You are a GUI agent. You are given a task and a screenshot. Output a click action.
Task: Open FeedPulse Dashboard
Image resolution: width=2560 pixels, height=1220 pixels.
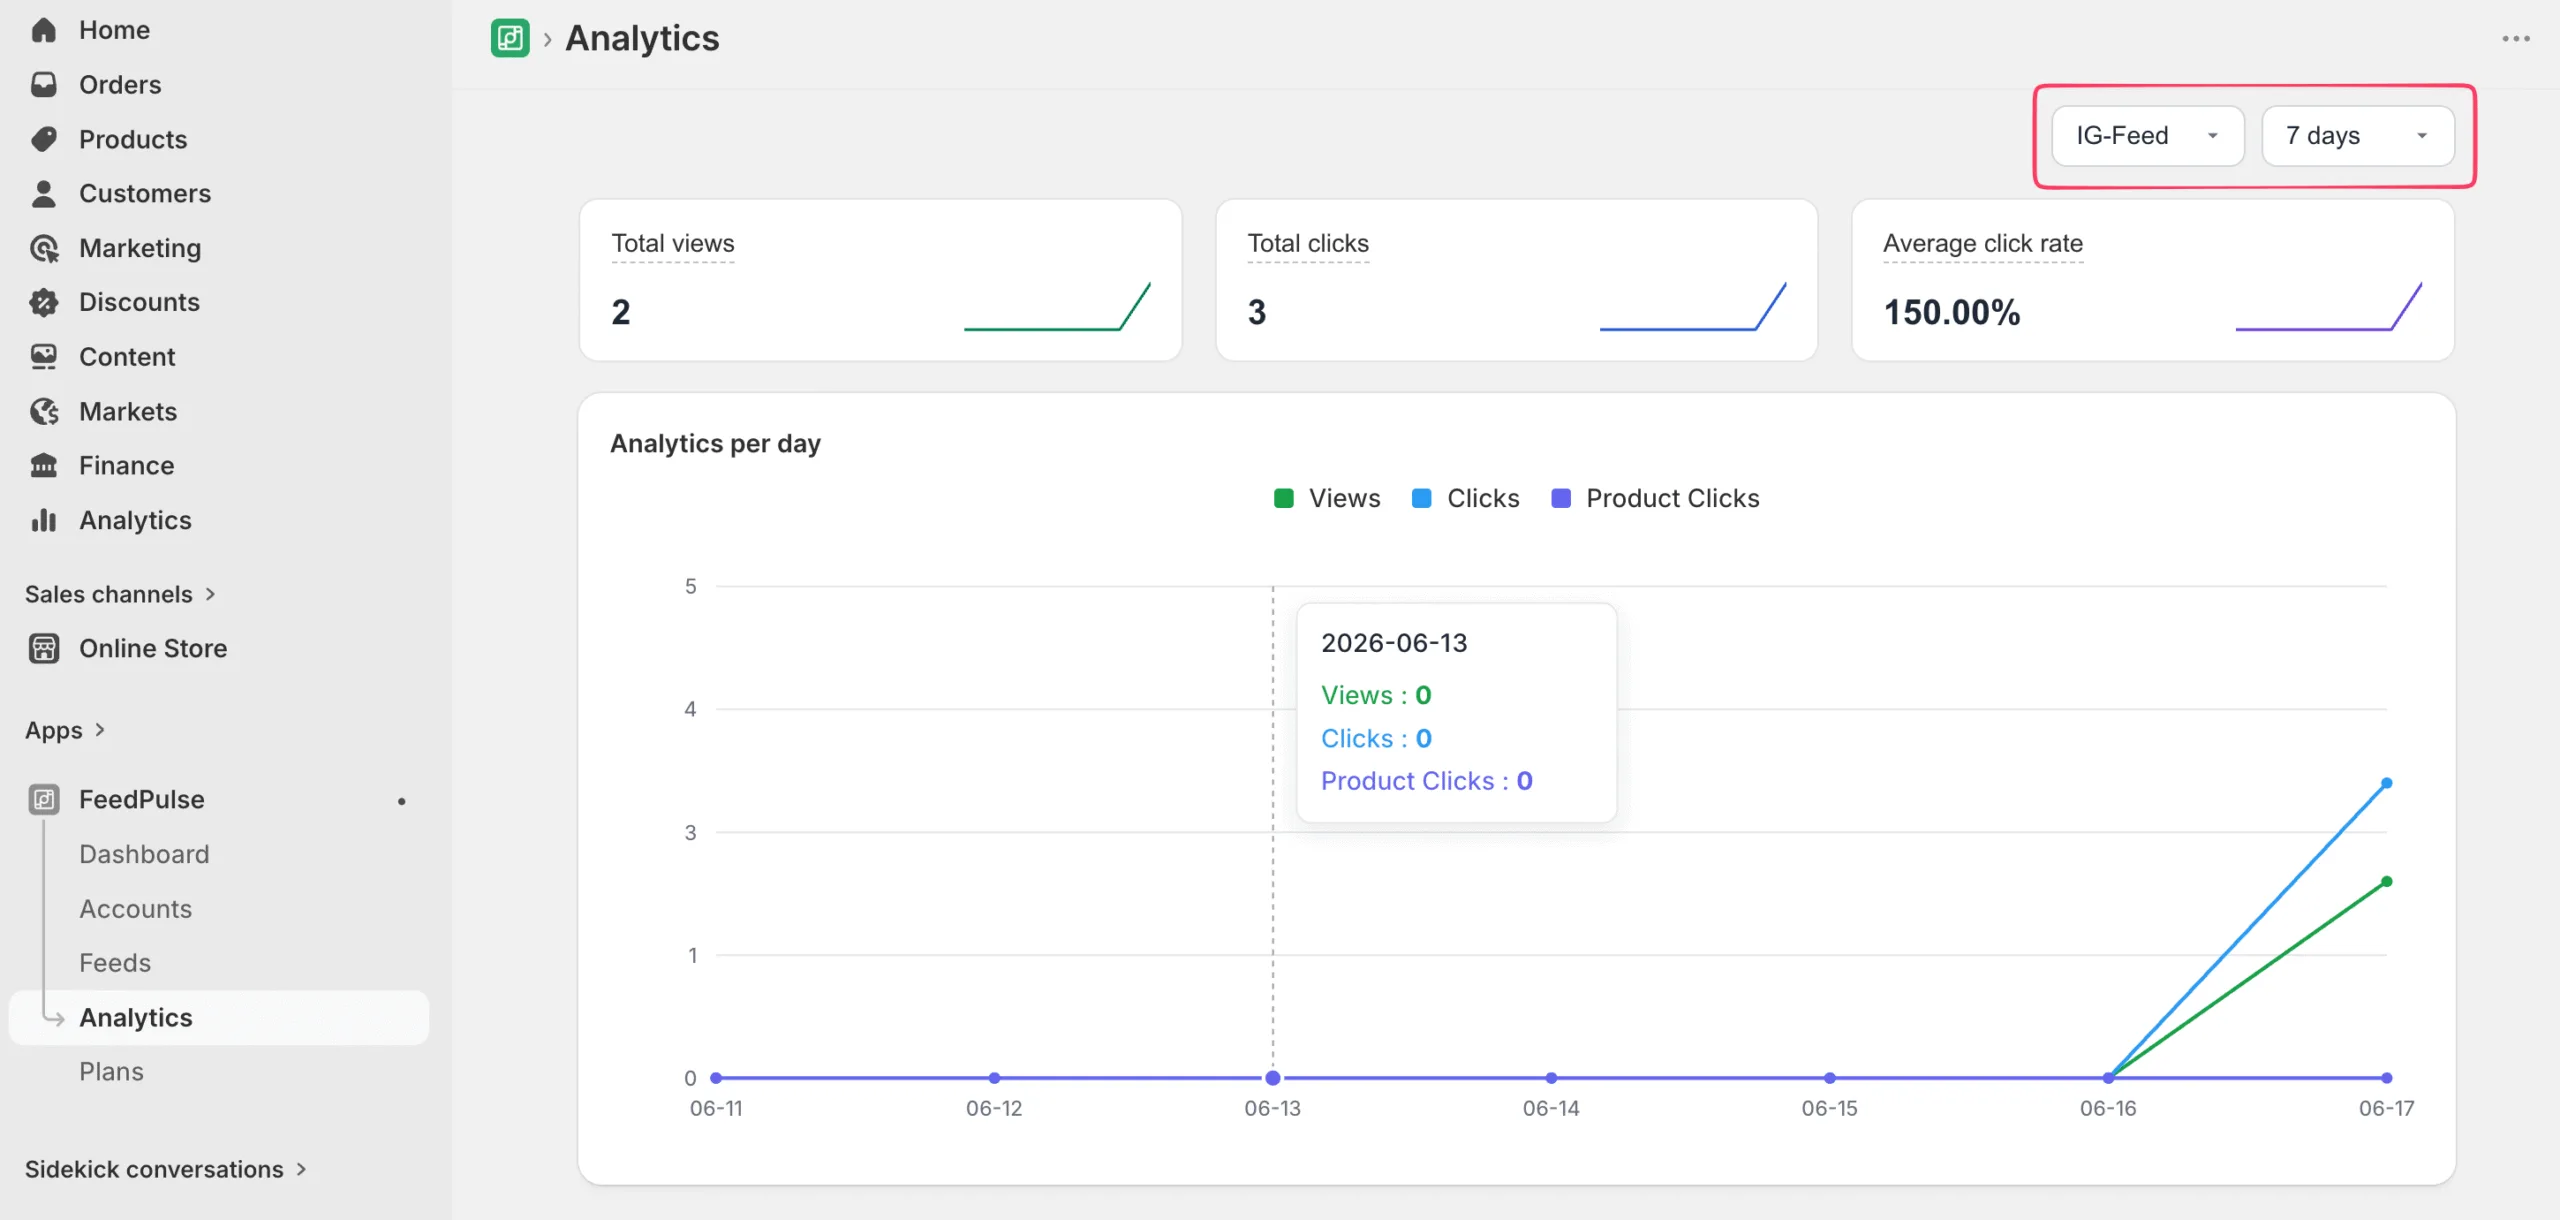tap(144, 854)
